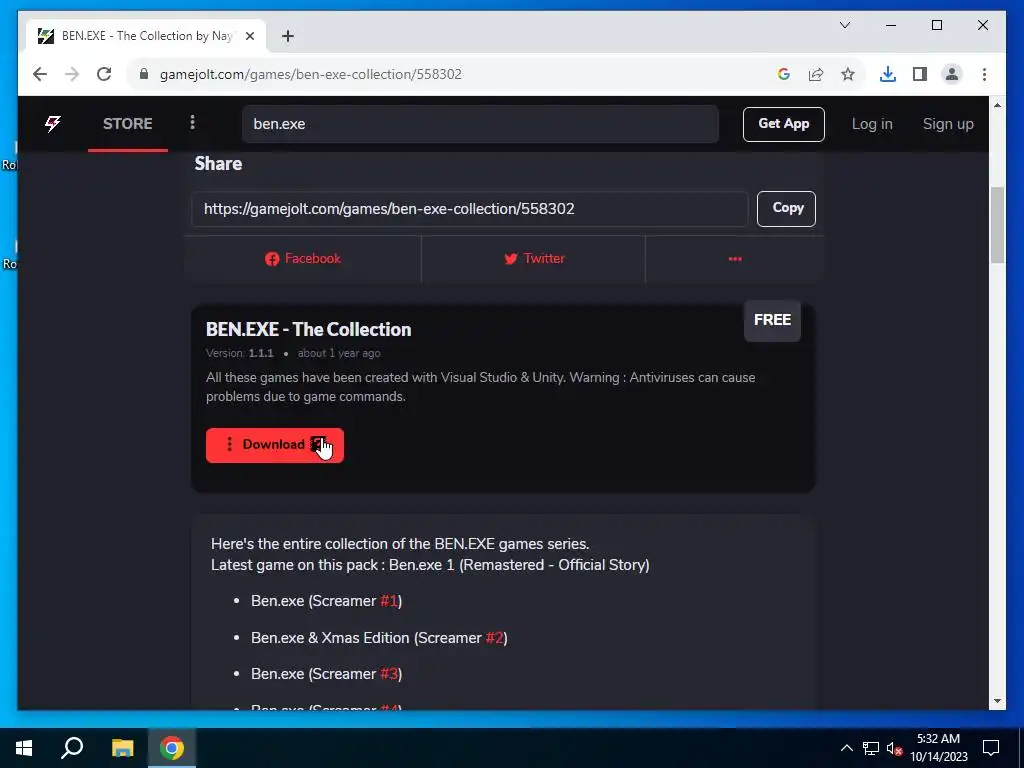Screen dimensions: 1024x768
Task: Click the address bar URL
Action: click(311, 74)
